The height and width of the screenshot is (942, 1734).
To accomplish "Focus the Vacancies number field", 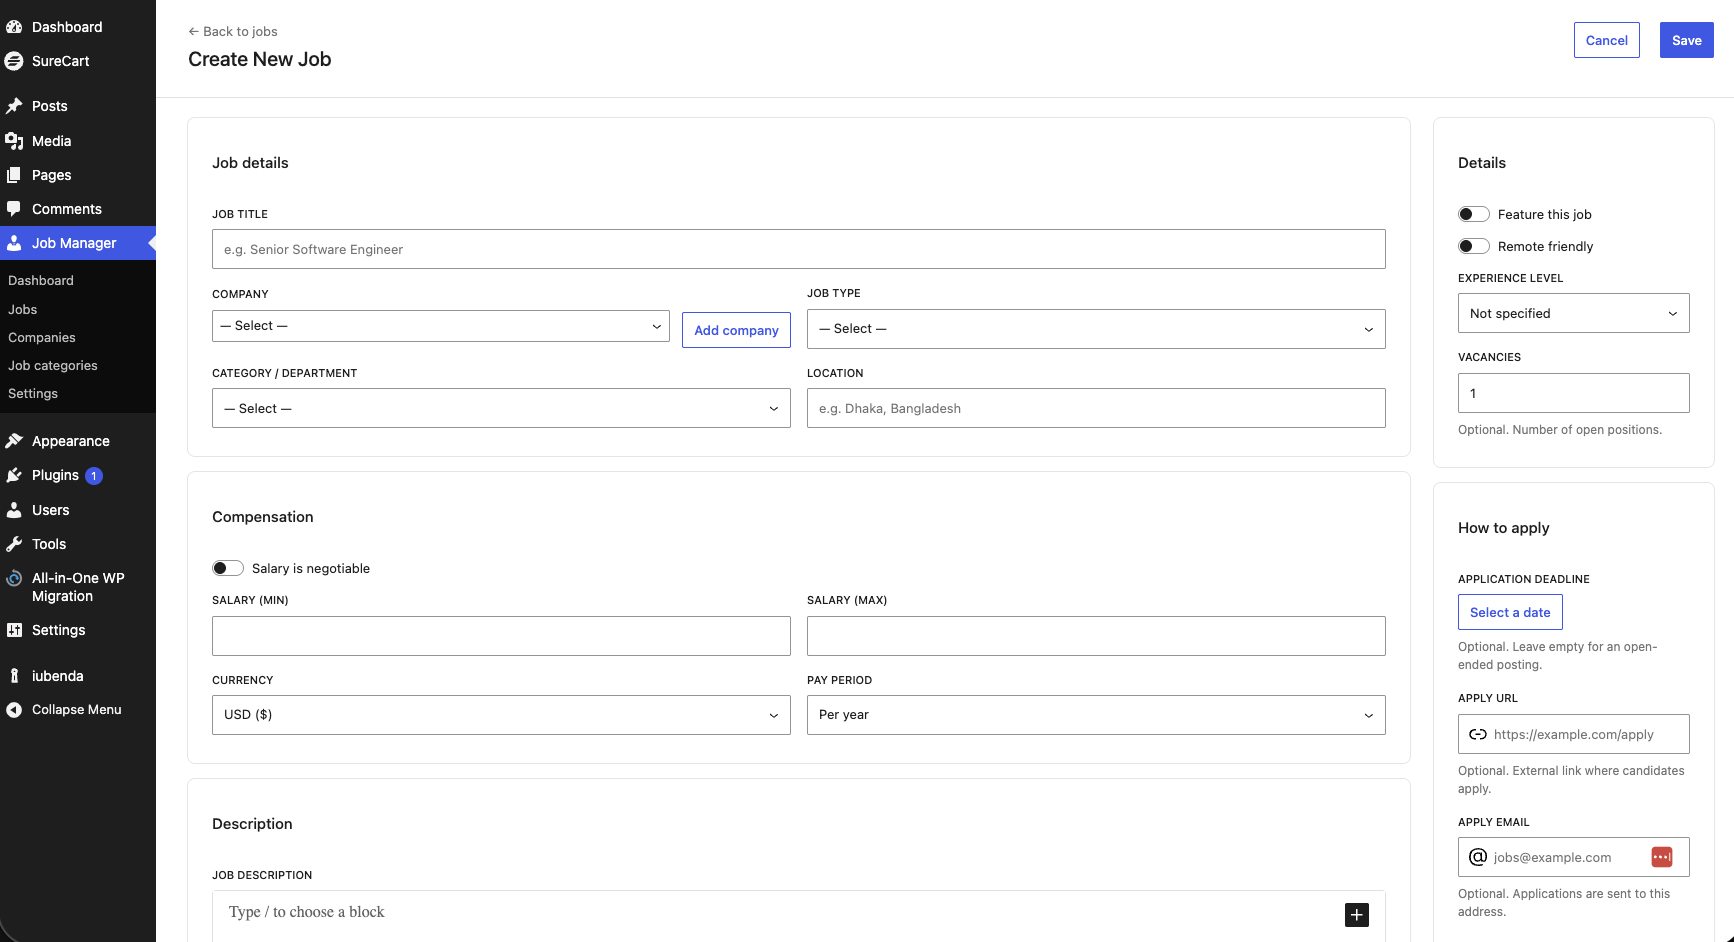I will (1574, 393).
